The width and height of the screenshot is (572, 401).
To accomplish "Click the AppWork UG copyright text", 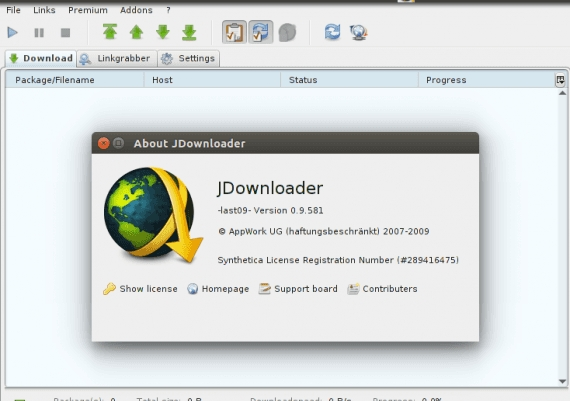I will (324, 231).
